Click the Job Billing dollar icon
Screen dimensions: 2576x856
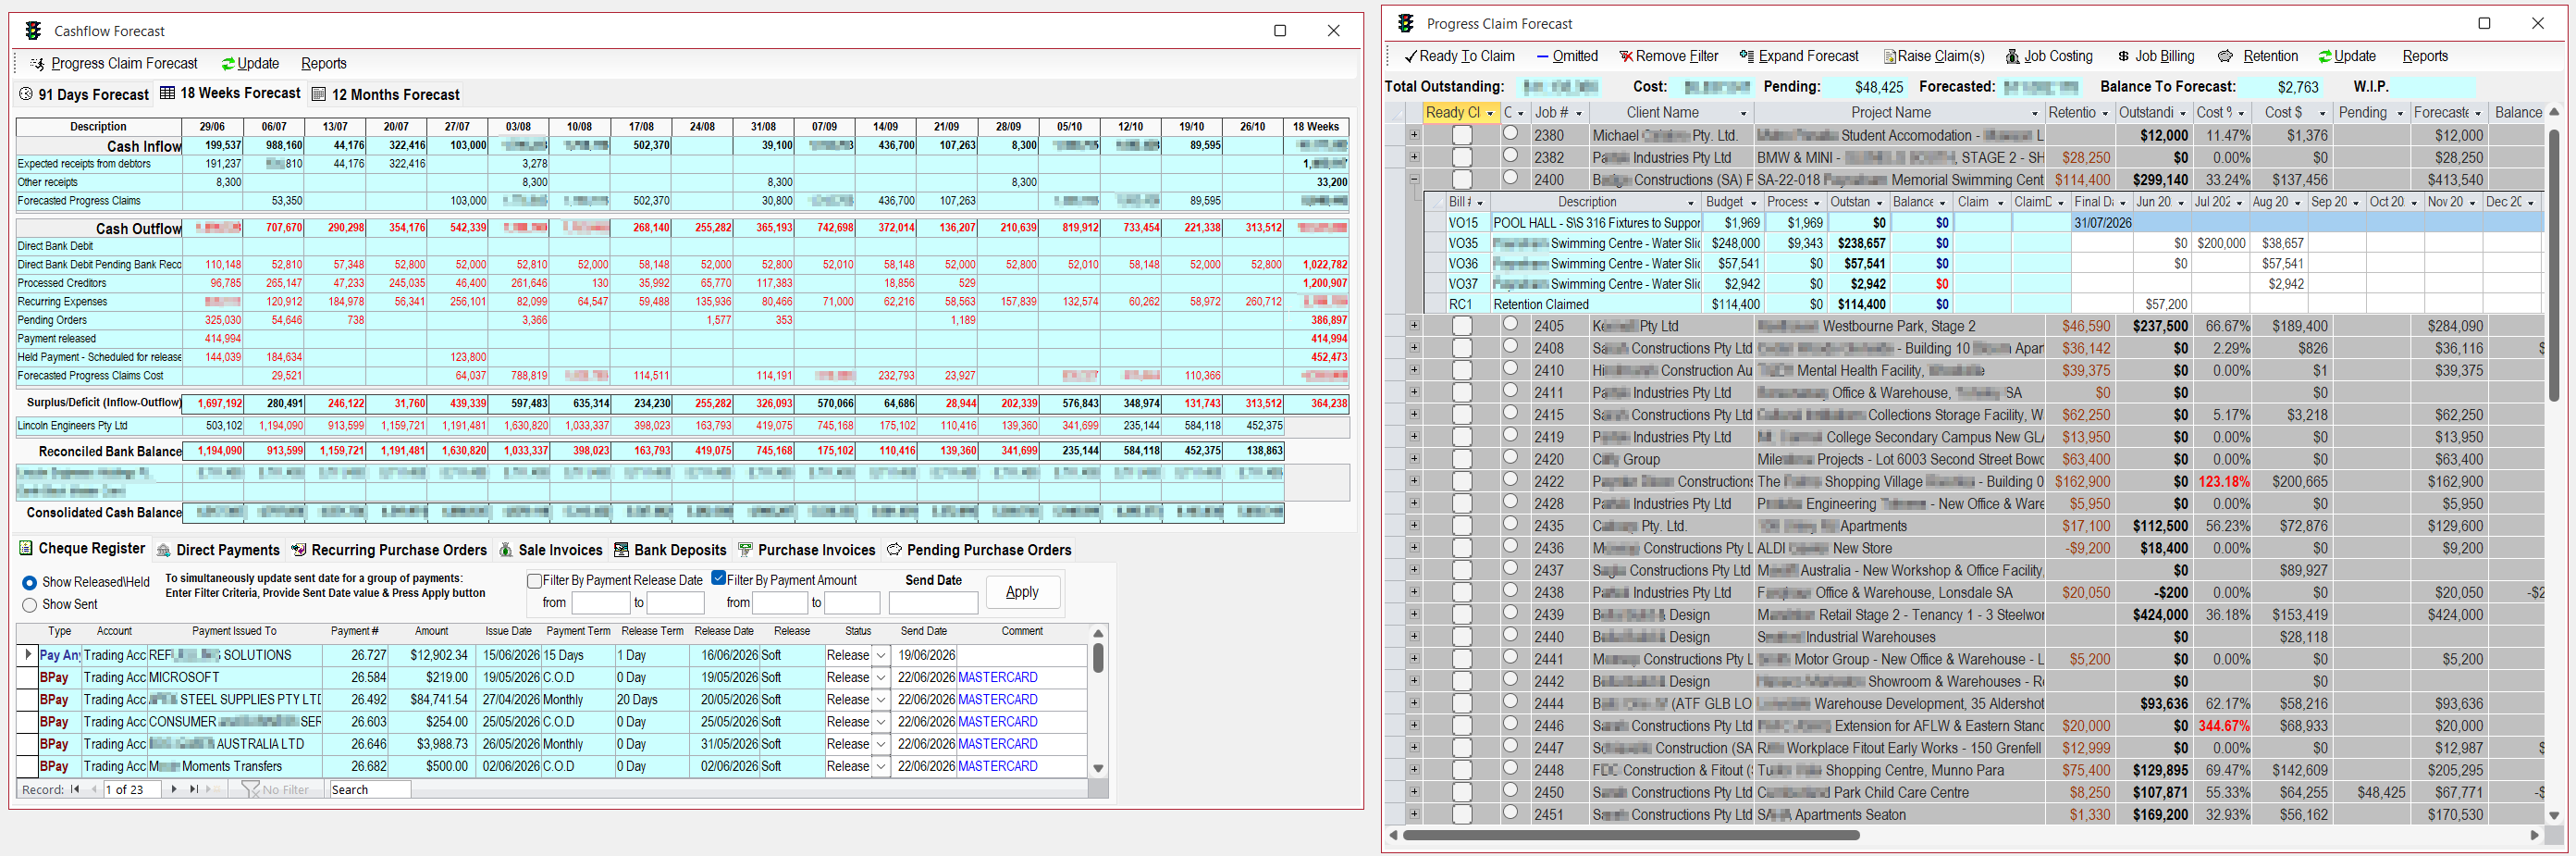tap(2123, 57)
